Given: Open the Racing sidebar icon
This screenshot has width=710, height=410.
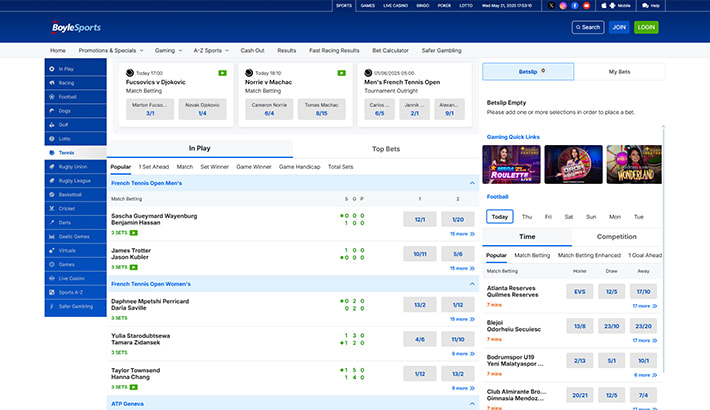Looking at the screenshot, I should click(x=52, y=83).
